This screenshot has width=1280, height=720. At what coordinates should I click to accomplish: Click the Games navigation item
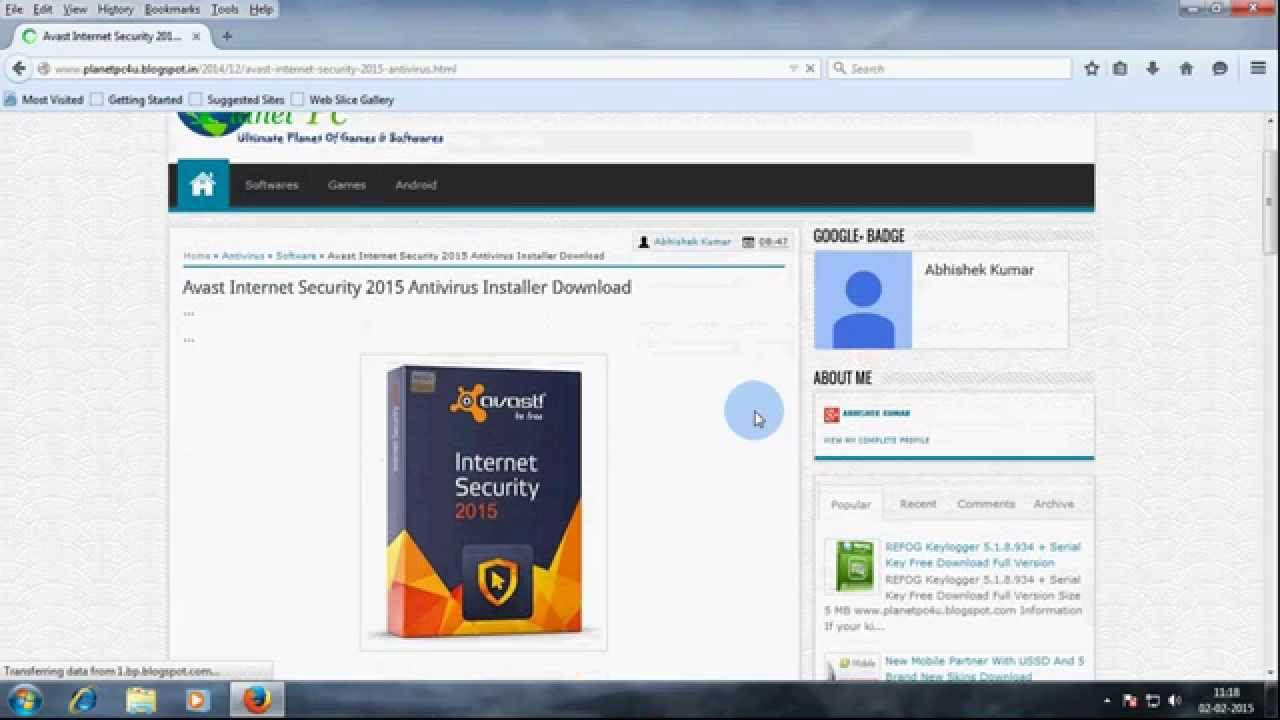347,185
